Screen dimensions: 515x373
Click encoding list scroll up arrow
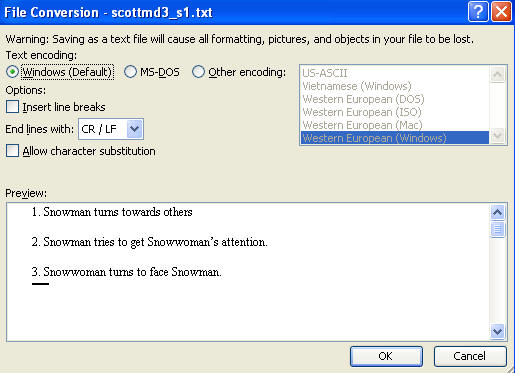click(497, 75)
